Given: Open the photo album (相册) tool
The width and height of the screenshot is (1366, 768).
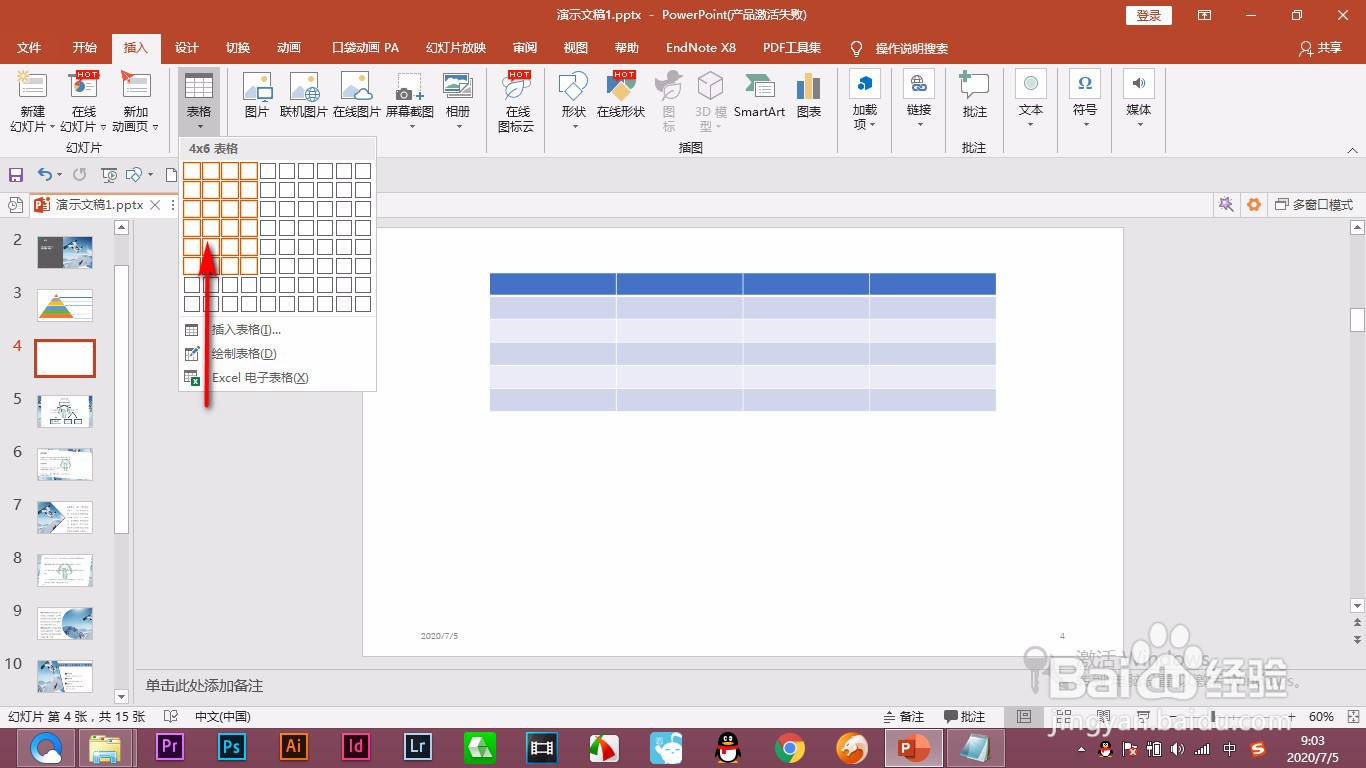Looking at the screenshot, I should coord(458,100).
